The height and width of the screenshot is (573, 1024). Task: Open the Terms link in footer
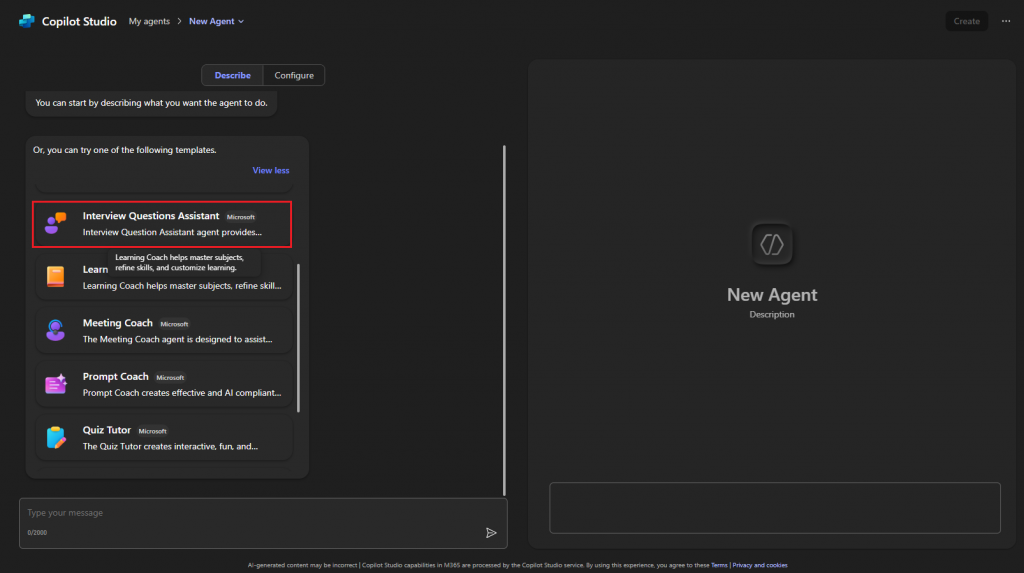pos(719,565)
